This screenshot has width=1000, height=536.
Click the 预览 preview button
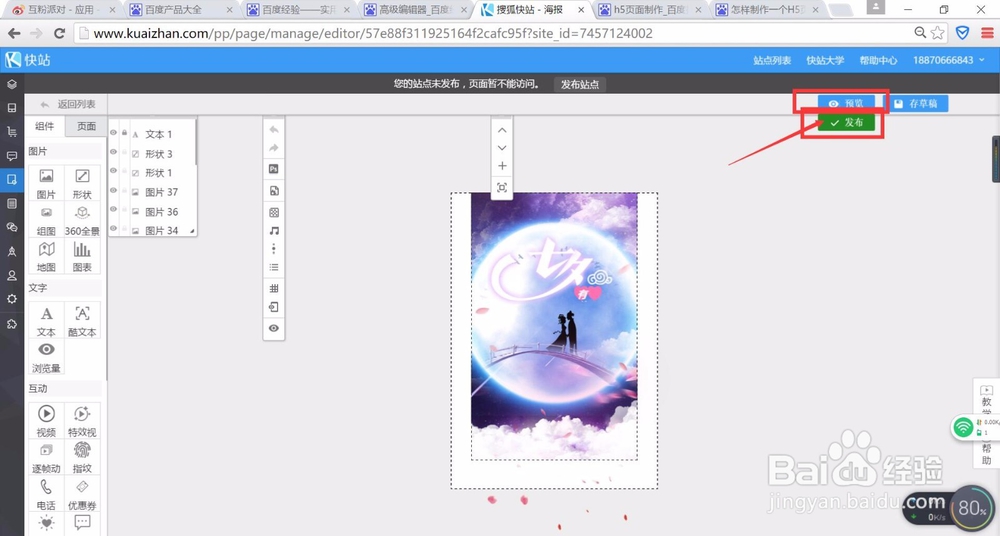click(846, 103)
